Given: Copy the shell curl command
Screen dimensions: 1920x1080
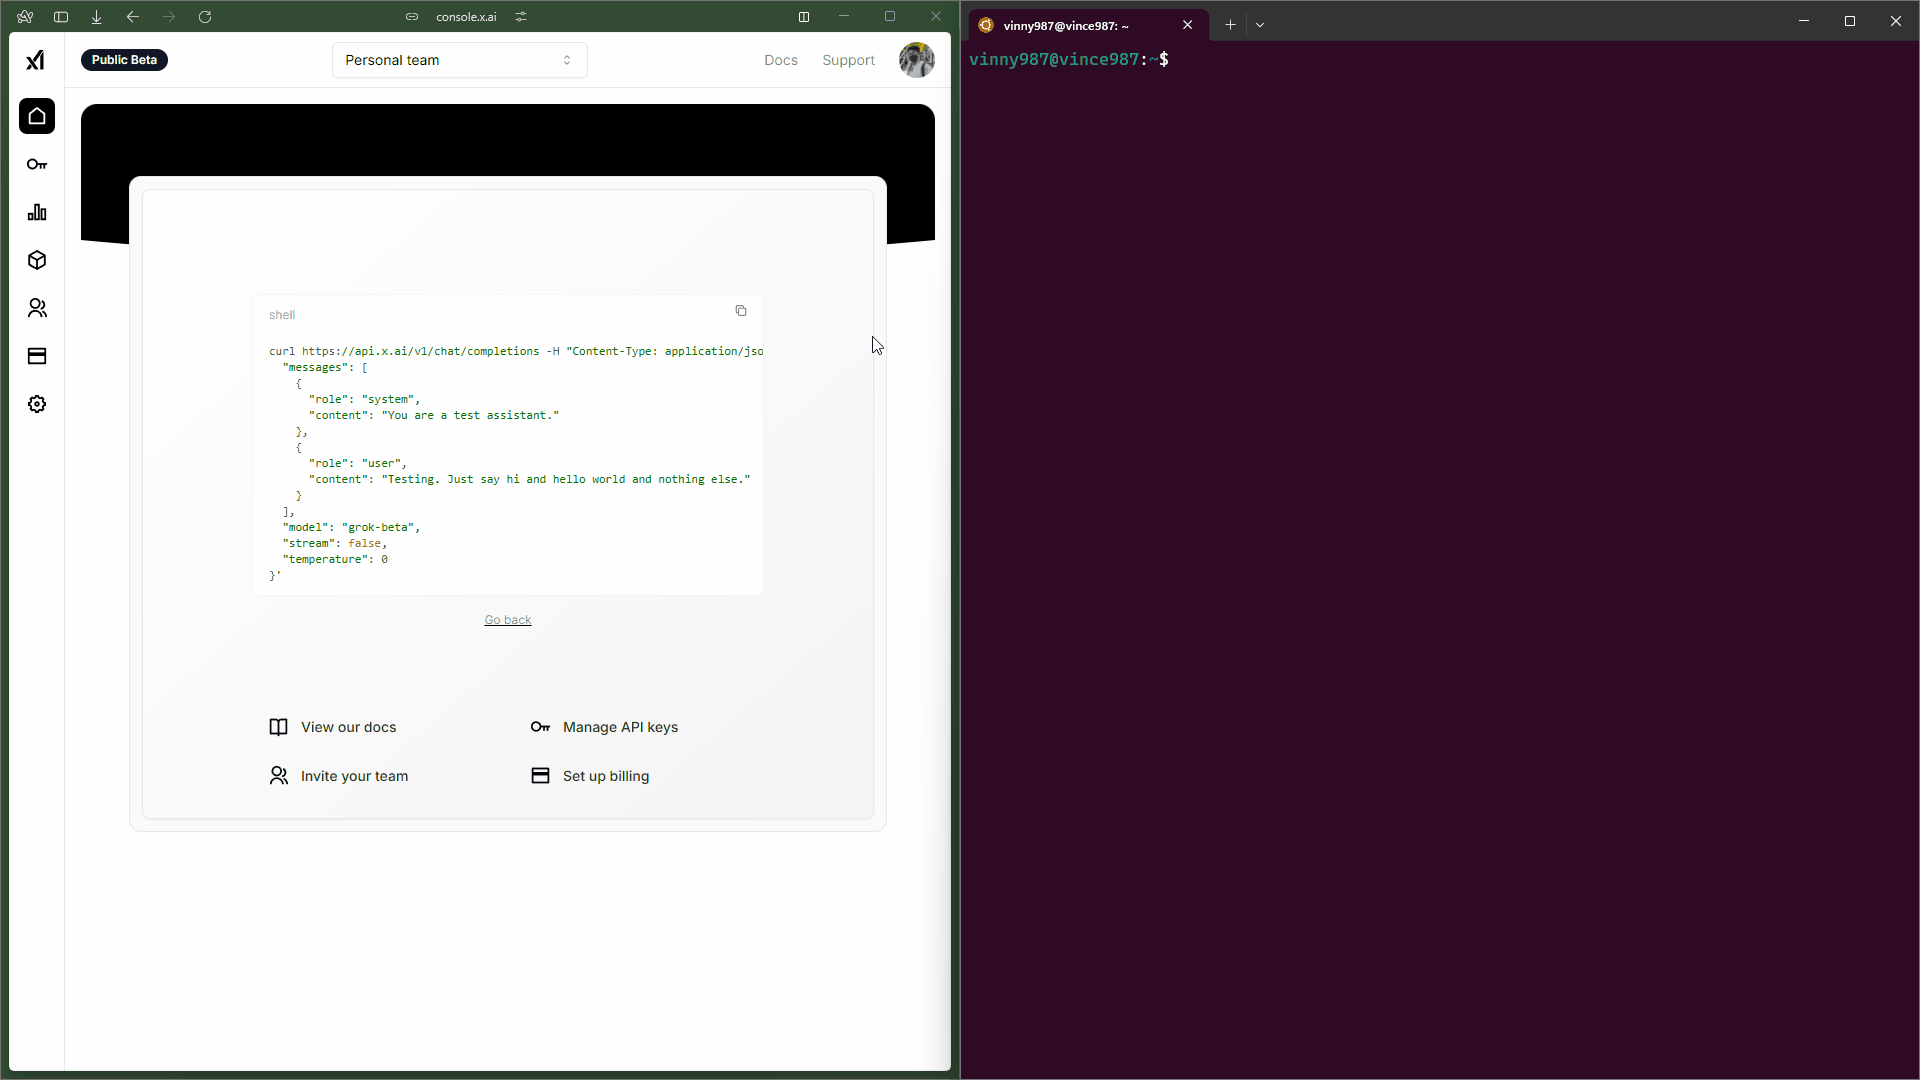Looking at the screenshot, I should pyautogui.click(x=741, y=311).
